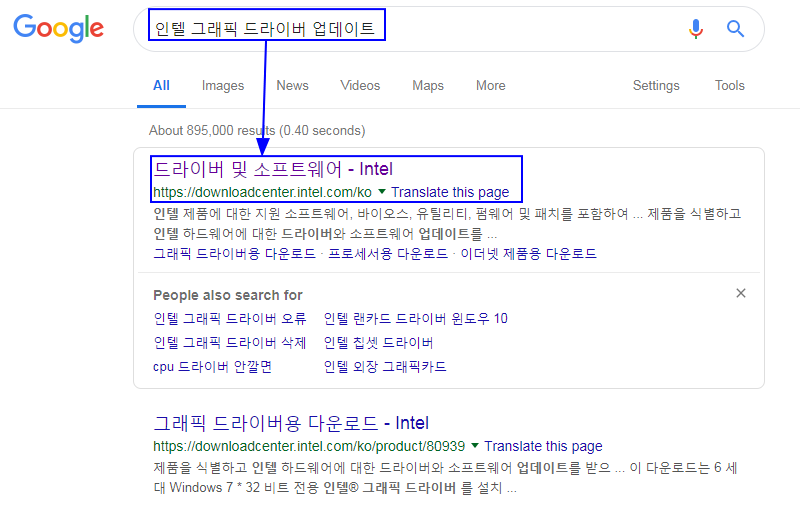Search for 인텔 그래픽 드라이버 오류
This screenshot has height=511, width=800.
pos(230,319)
